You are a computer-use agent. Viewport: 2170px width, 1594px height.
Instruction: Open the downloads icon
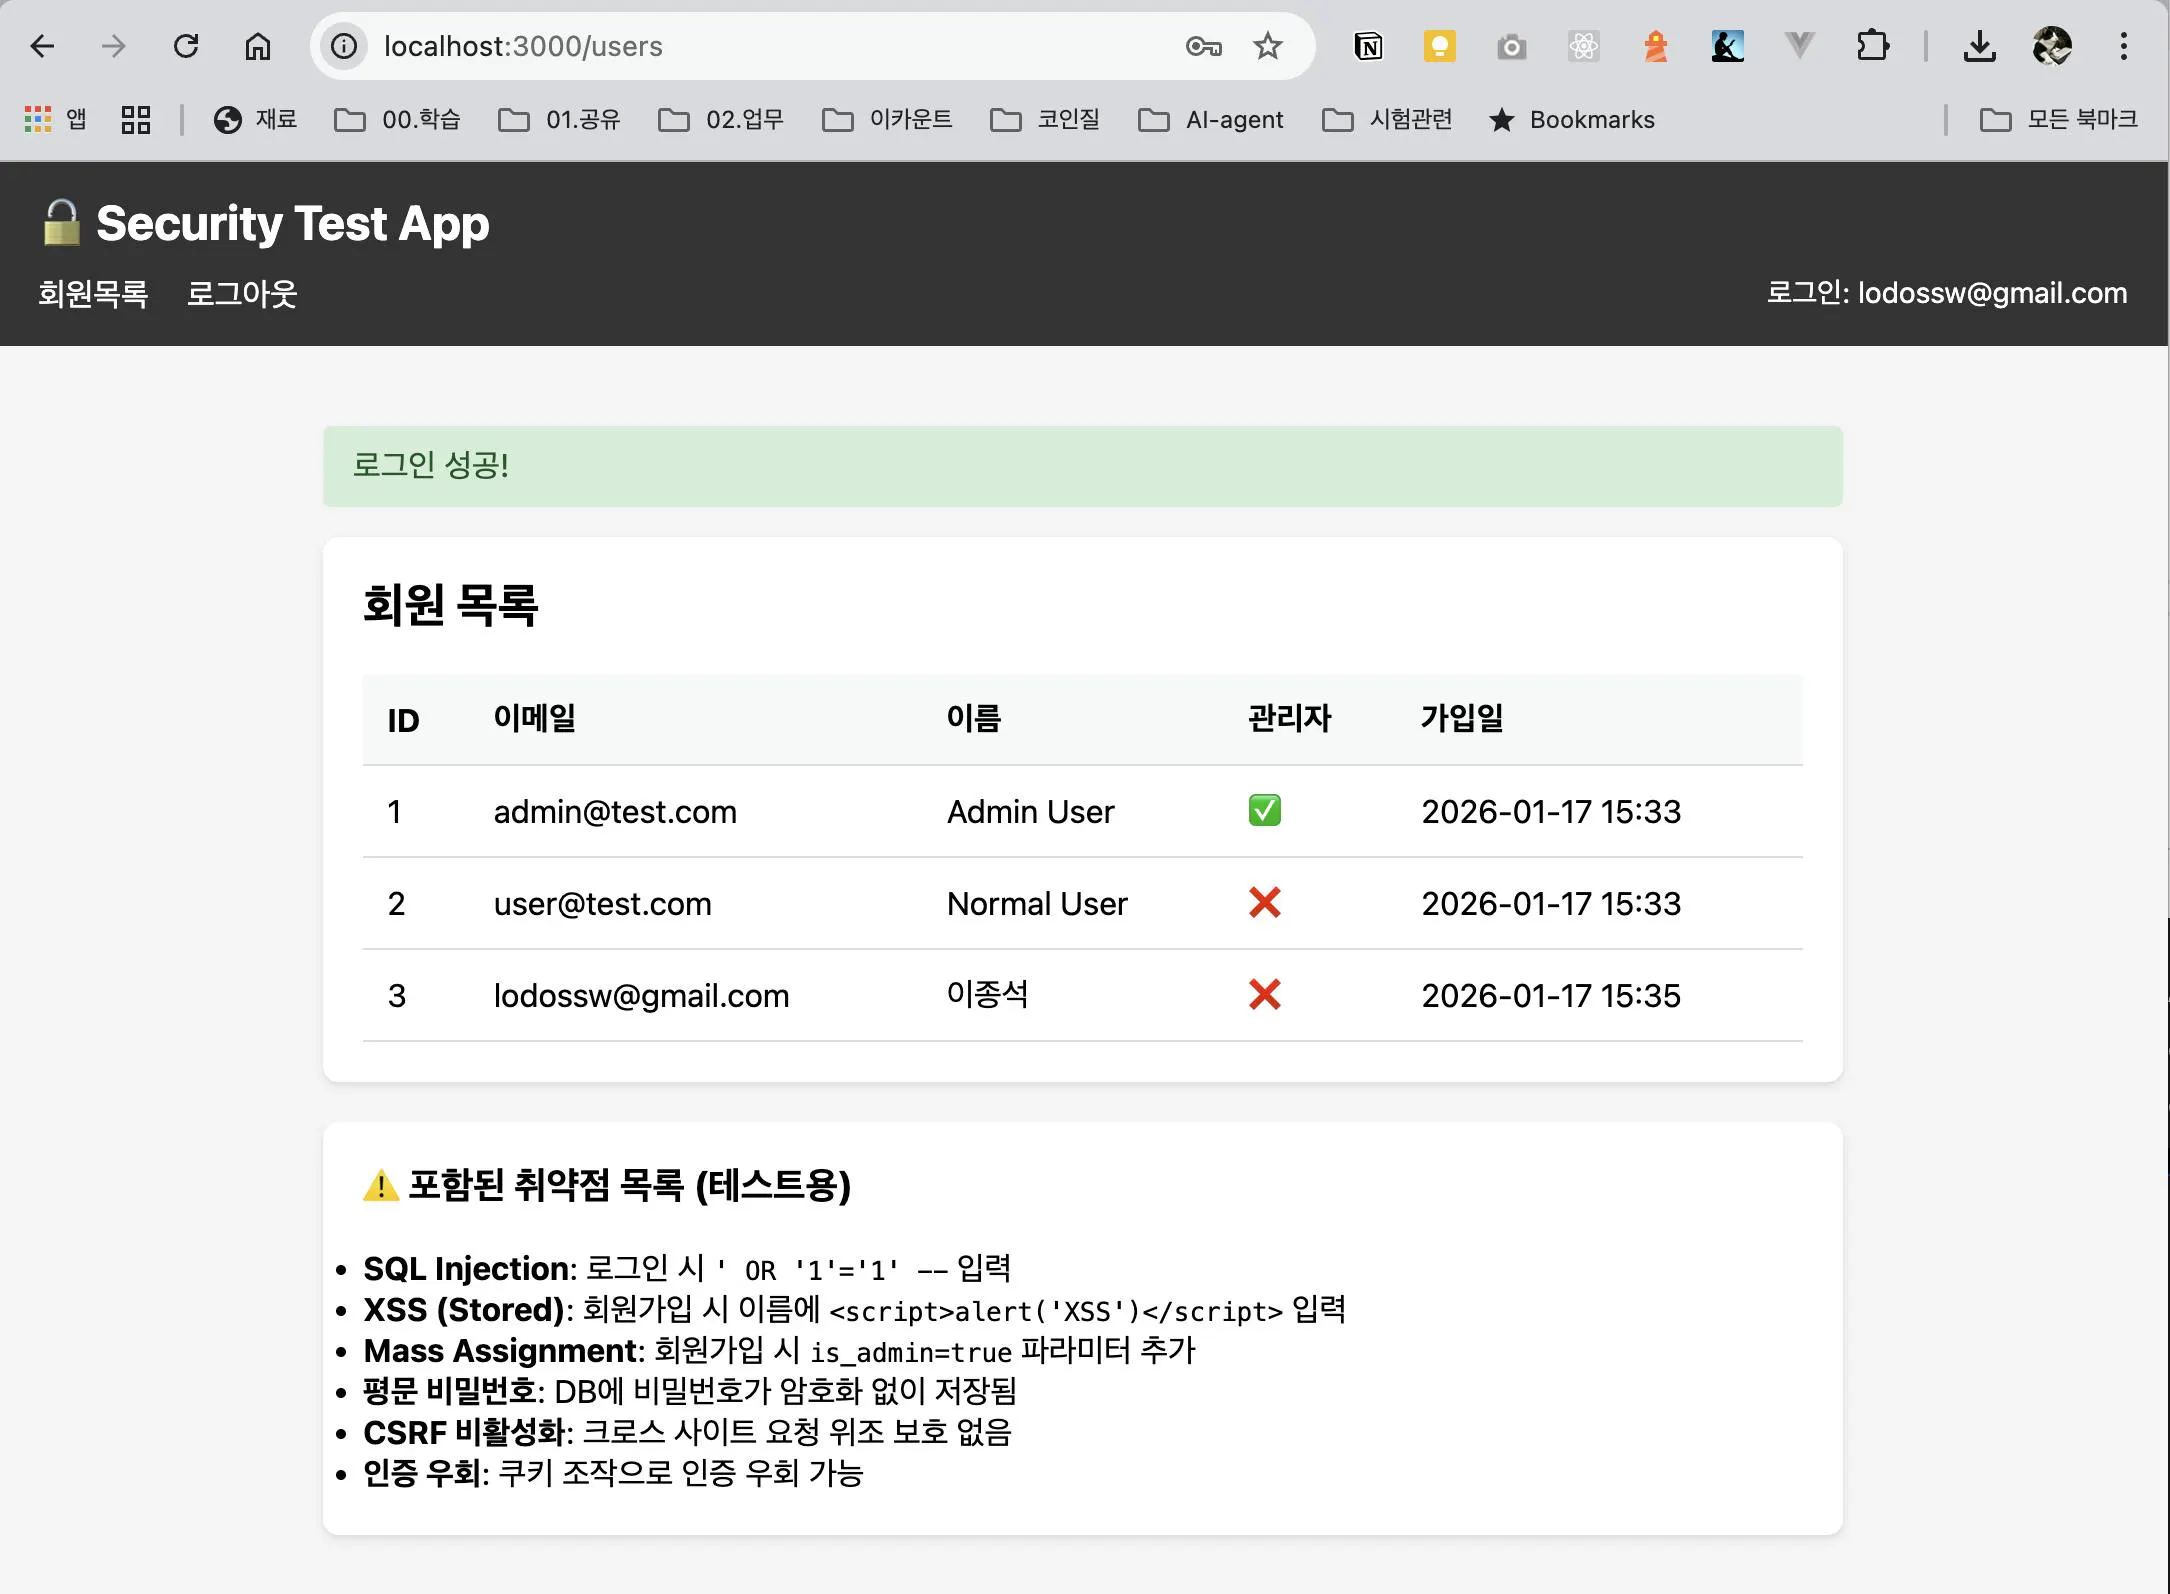pos(1980,46)
